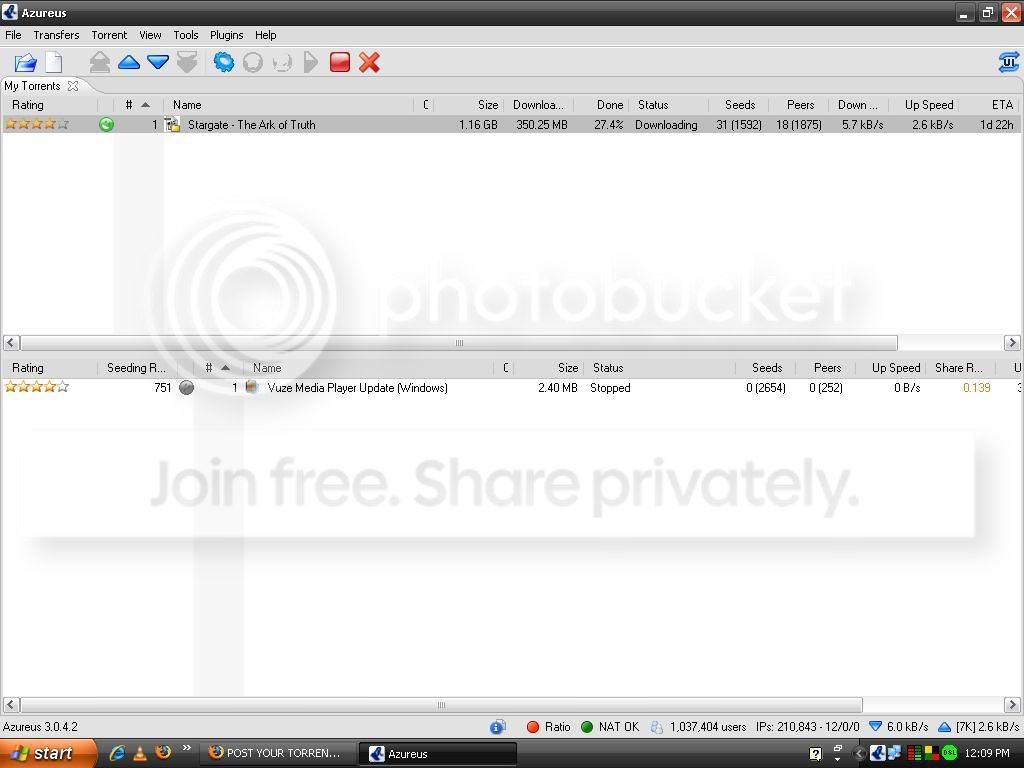Click grey status ball on Vuze row
The height and width of the screenshot is (768, 1024).
[186, 387]
